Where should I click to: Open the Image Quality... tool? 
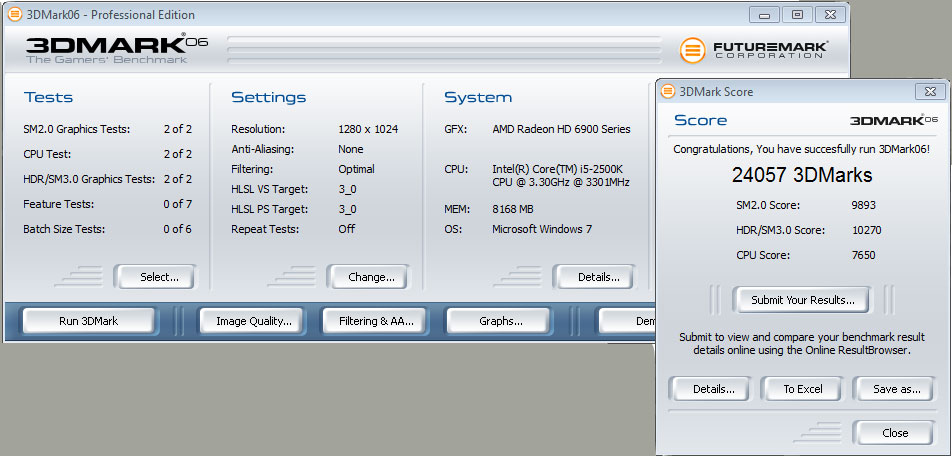point(254,321)
